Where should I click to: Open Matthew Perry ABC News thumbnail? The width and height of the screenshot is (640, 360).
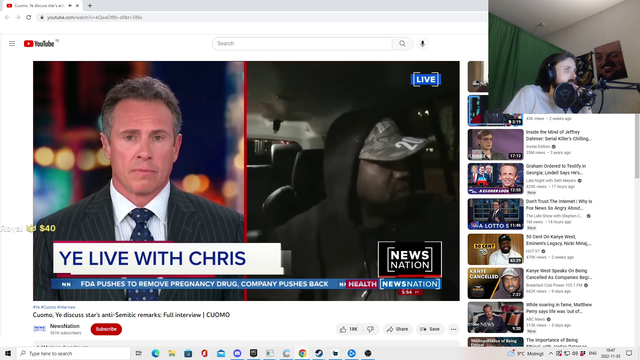pyautogui.click(x=496, y=318)
